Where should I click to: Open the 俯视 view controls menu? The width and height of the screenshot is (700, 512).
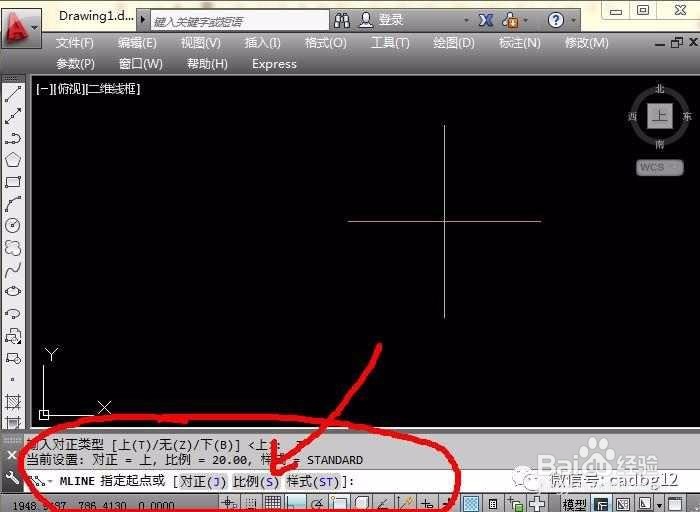(x=70, y=89)
